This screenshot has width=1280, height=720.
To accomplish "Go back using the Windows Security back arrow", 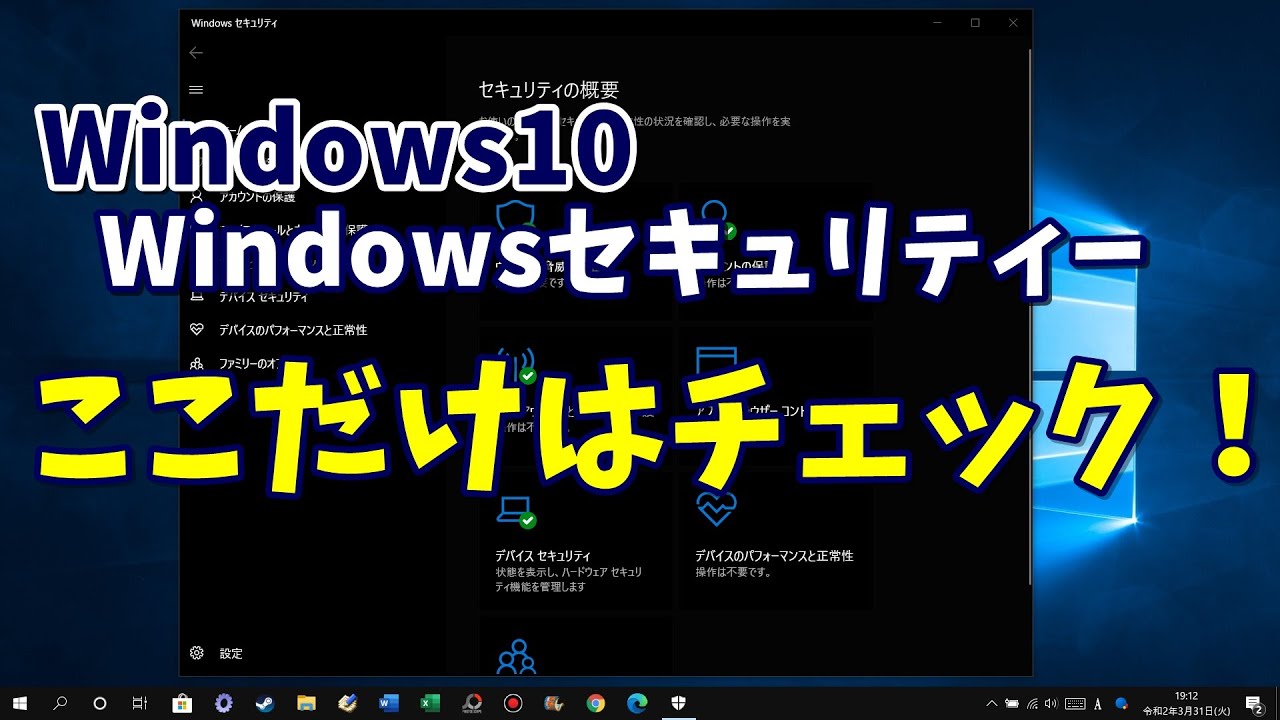I will (x=196, y=53).
